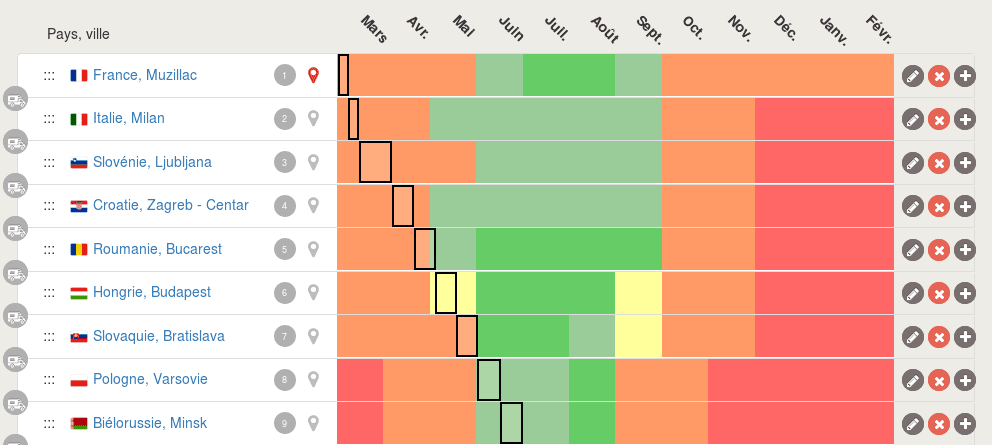Viewport: 992px width, 445px height.
Task: Click the plus icon on the Pologne, Varsovie row
Action: (x=964, y=380)
